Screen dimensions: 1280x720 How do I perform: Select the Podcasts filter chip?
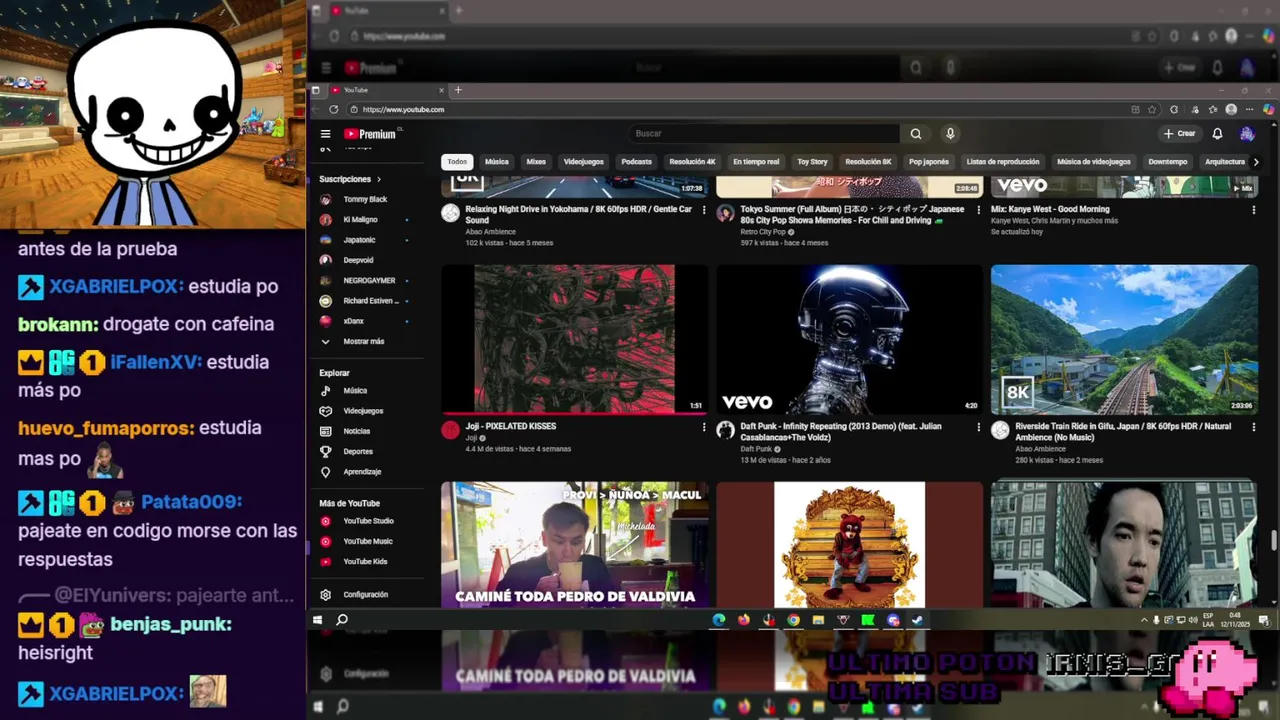click(636, 161)
